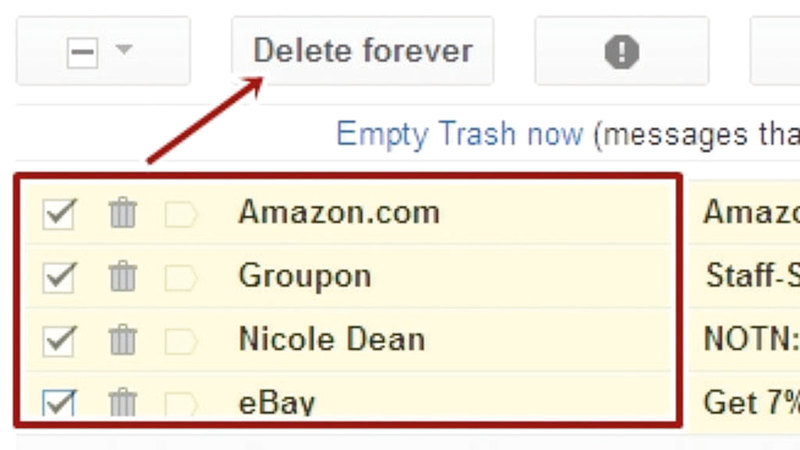This screenshot has width=800, height=450.
Task: Toggle importance marker on Nicole Dean row
Action: (181, 339)
